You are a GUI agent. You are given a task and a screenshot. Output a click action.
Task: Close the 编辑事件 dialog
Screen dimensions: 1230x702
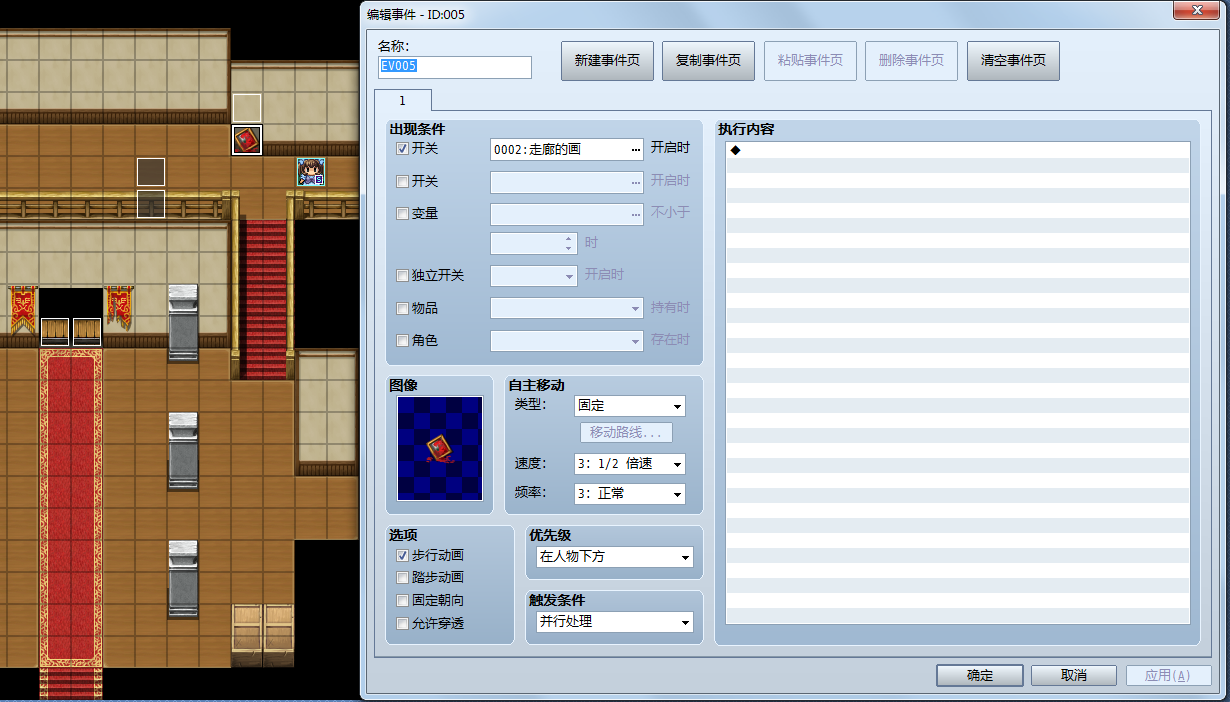1198,9
